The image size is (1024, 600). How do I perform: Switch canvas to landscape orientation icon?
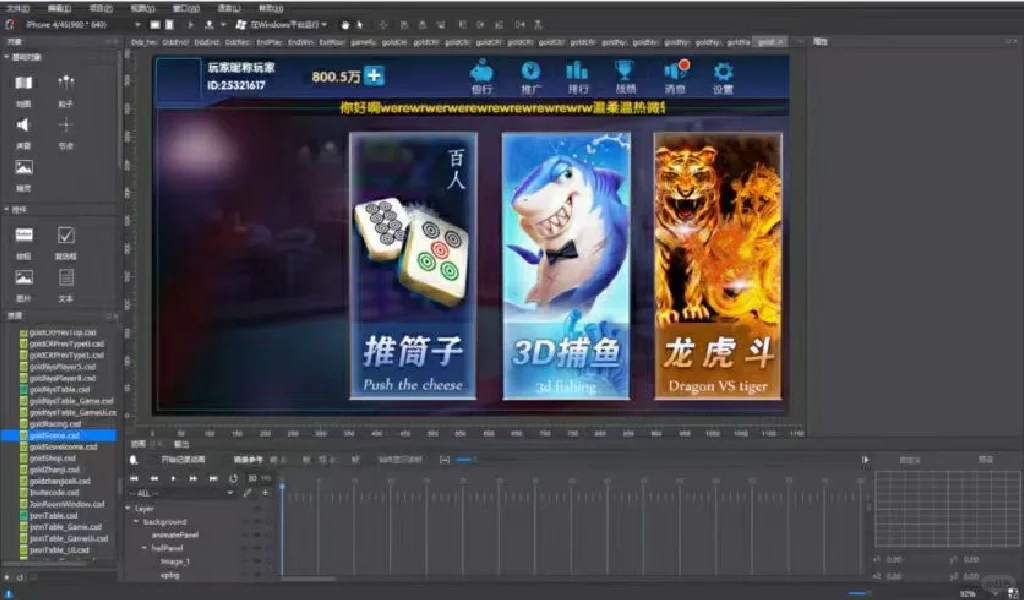point(155,25)
